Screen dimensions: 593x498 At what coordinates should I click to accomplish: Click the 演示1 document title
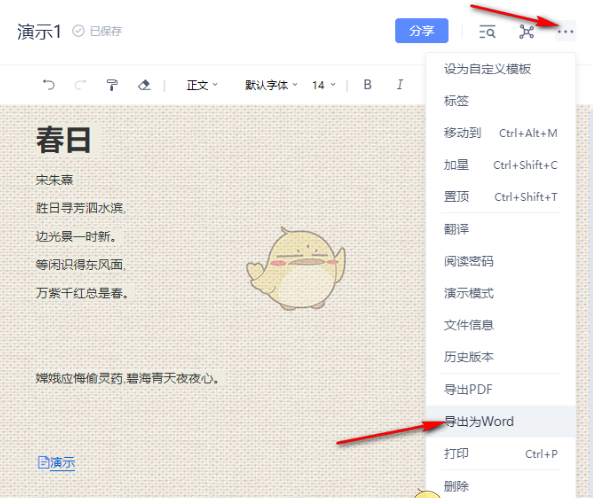[x=39, y=31]
